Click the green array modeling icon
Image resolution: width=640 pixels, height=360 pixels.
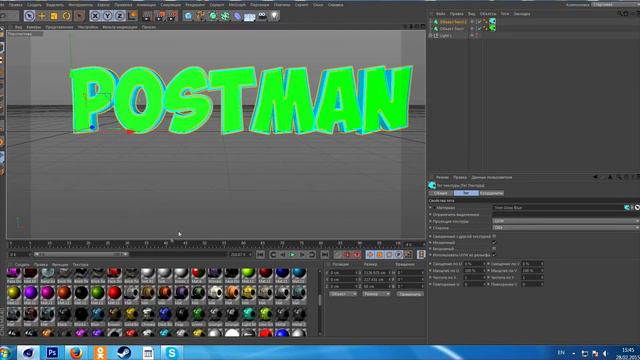pos(225,16)
